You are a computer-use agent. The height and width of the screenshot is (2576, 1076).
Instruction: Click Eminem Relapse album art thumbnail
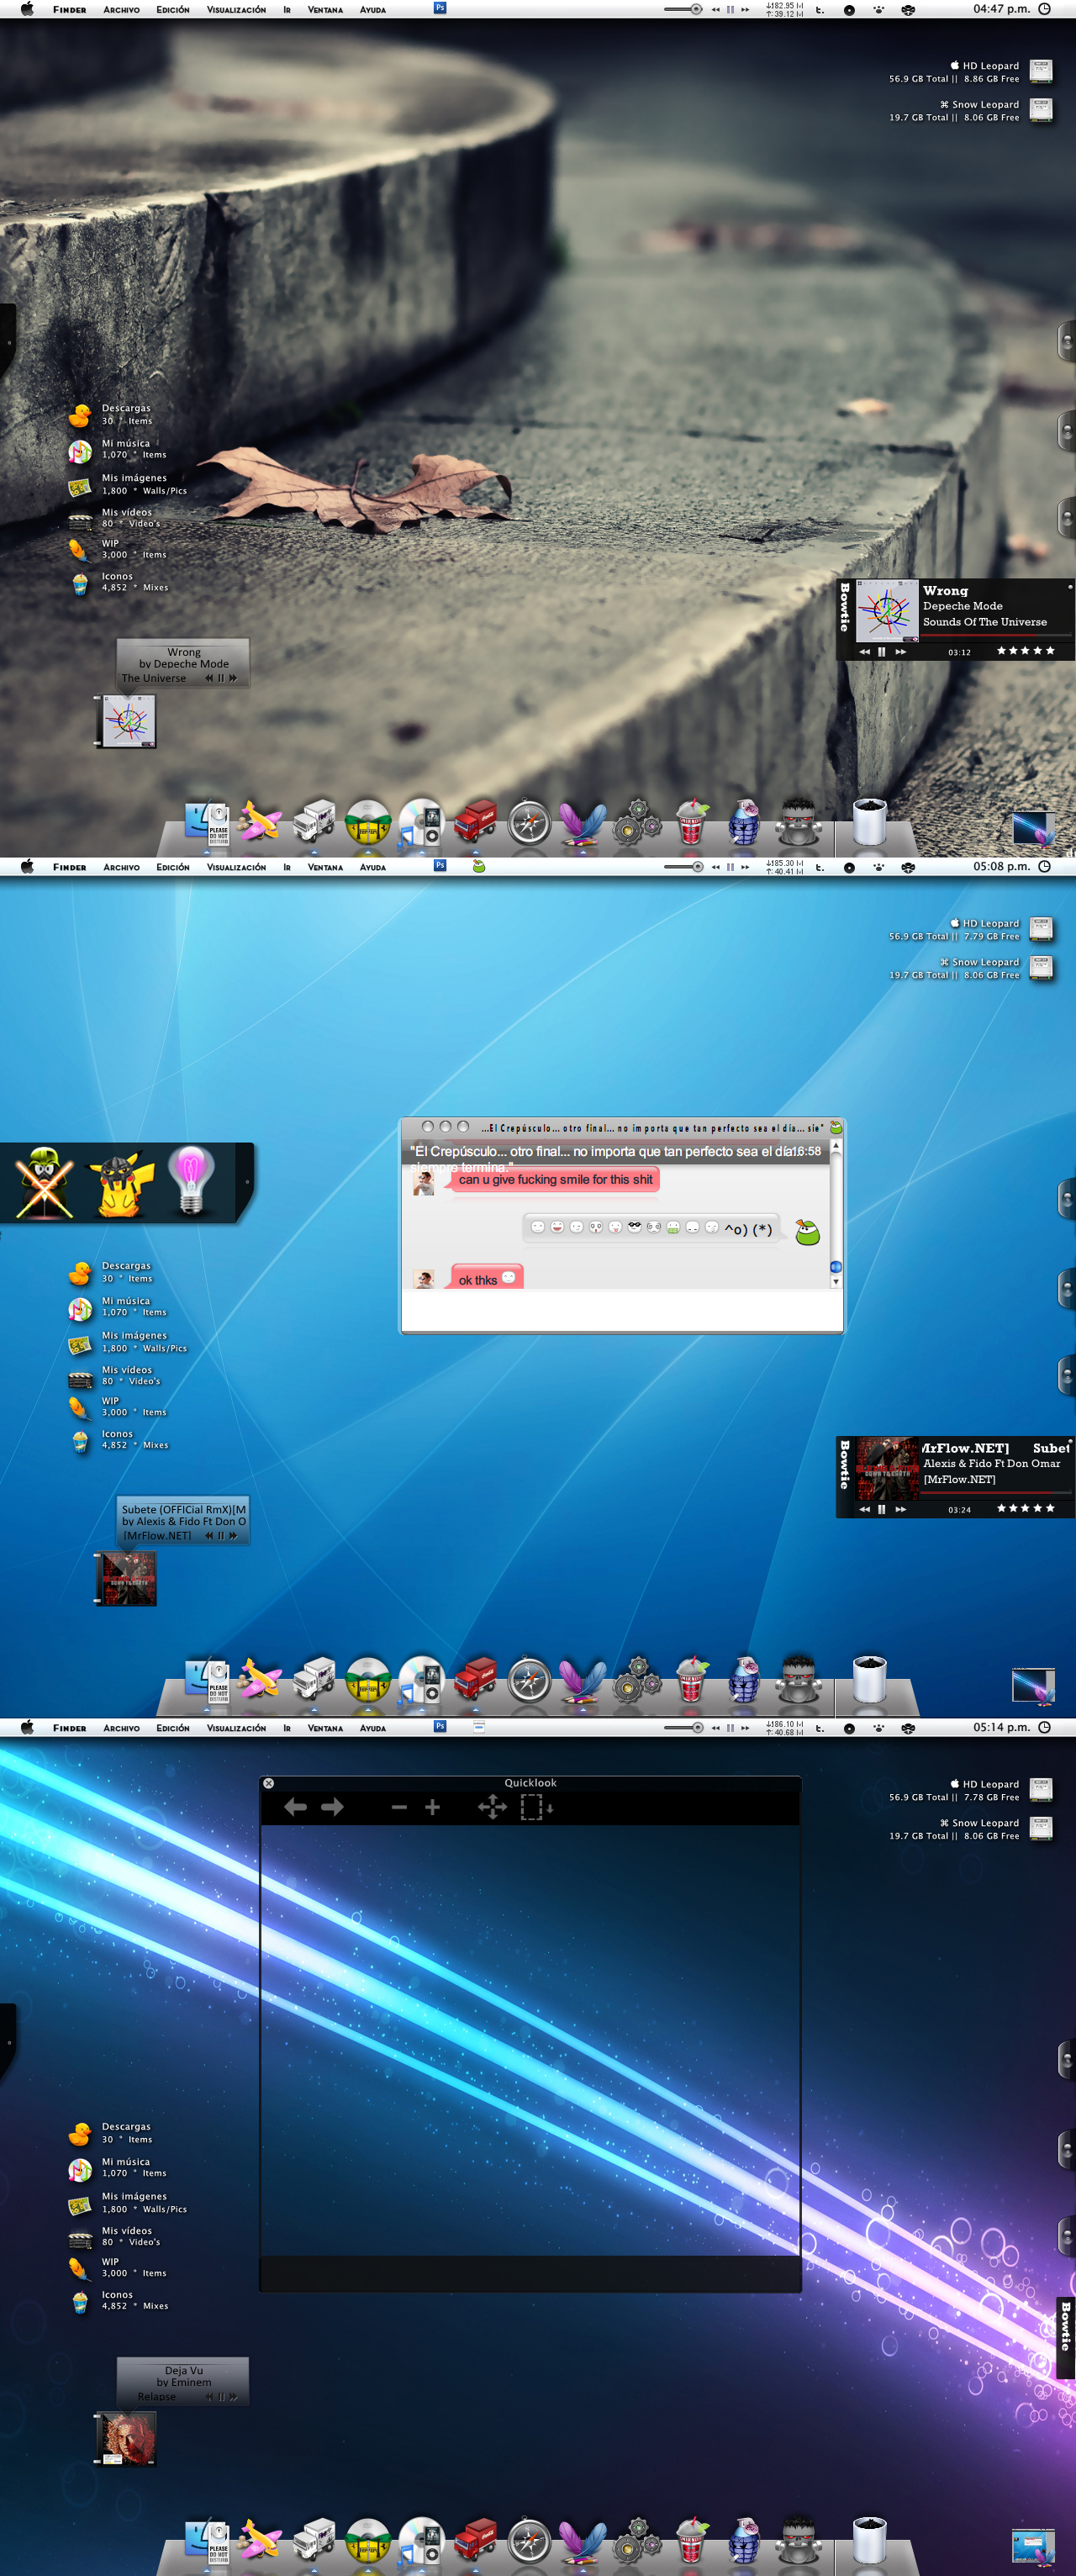[x=126, y=2438]
